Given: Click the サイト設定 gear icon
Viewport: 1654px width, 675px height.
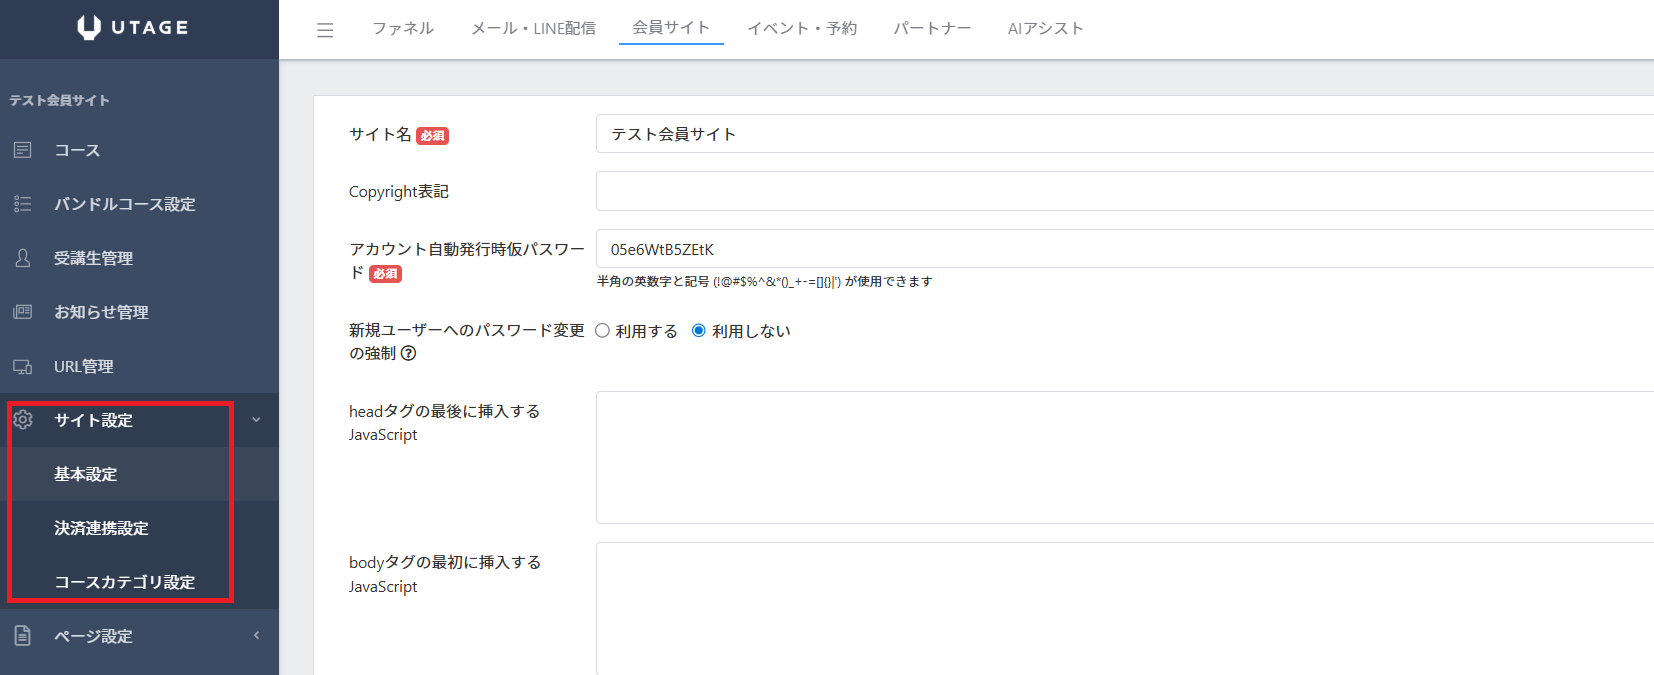Looking at the screenshot, I should click(x=23, y=420).
